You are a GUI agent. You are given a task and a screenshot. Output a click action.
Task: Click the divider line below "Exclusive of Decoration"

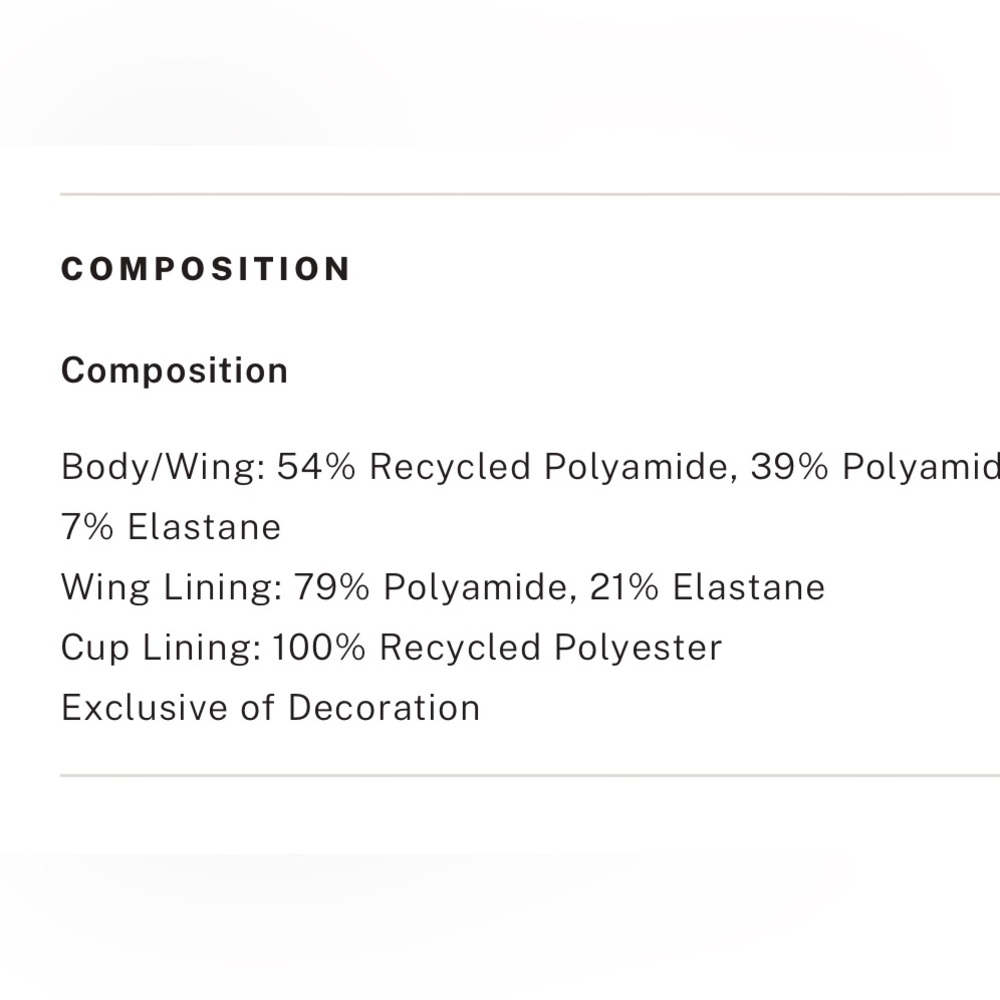coord(530,774)
